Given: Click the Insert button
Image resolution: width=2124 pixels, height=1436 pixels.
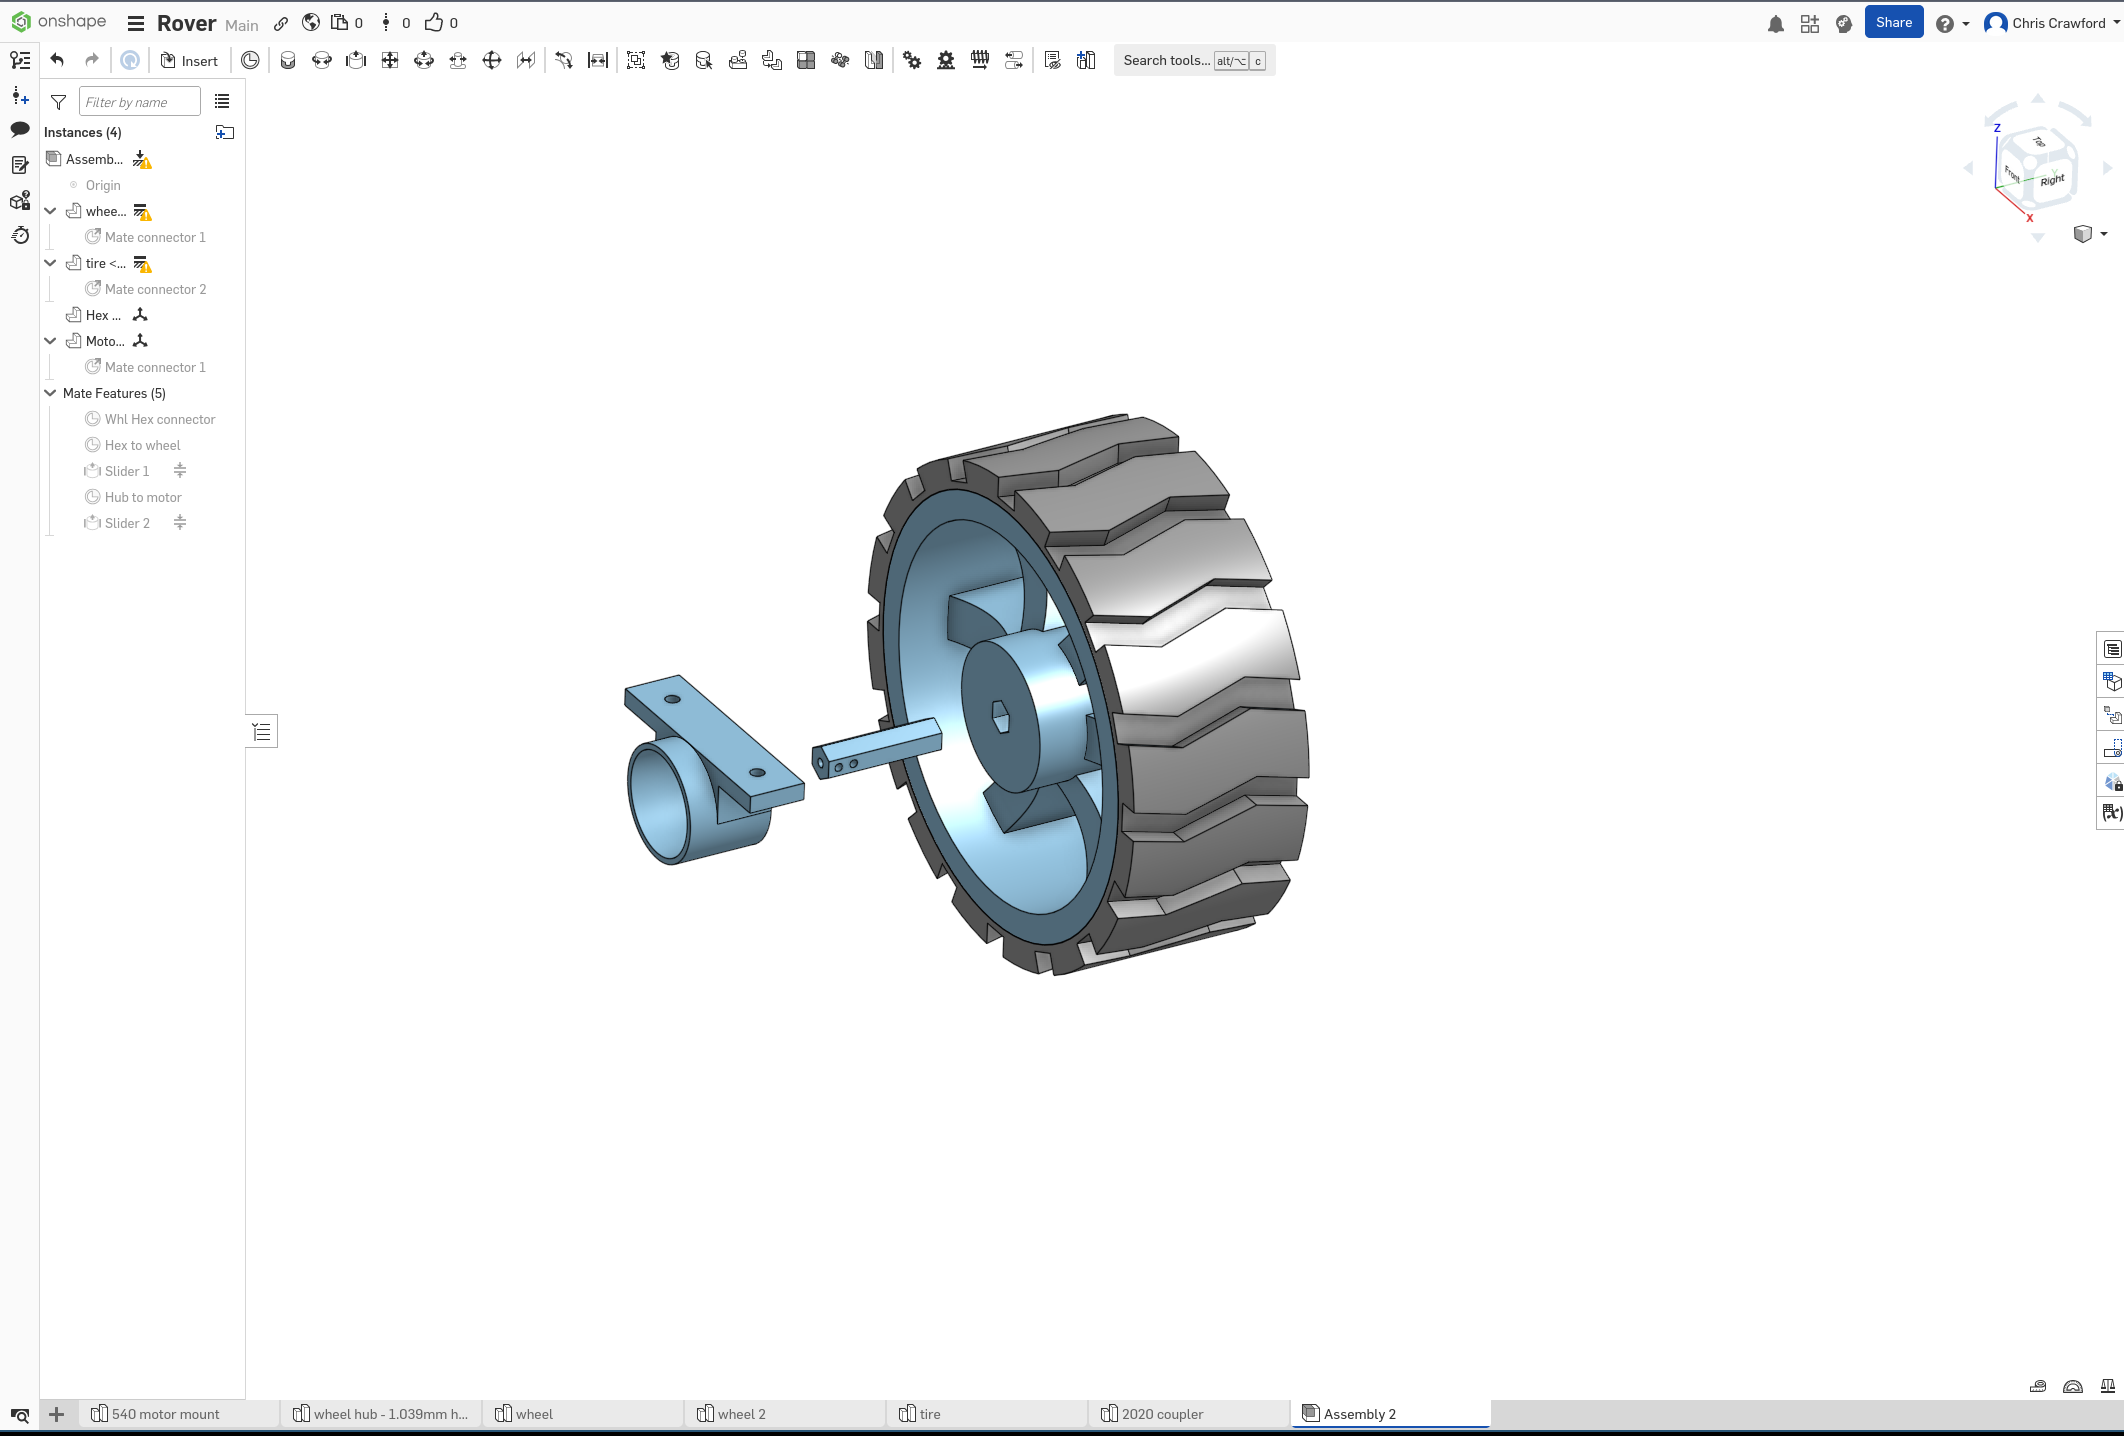Looking at the screenshot, I should tap(189, 60).
